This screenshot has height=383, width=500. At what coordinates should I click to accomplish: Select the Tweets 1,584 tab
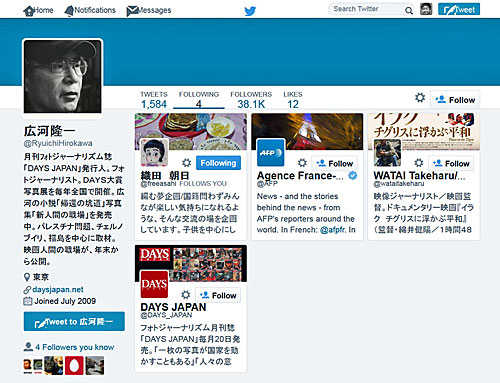pos(154,100)
